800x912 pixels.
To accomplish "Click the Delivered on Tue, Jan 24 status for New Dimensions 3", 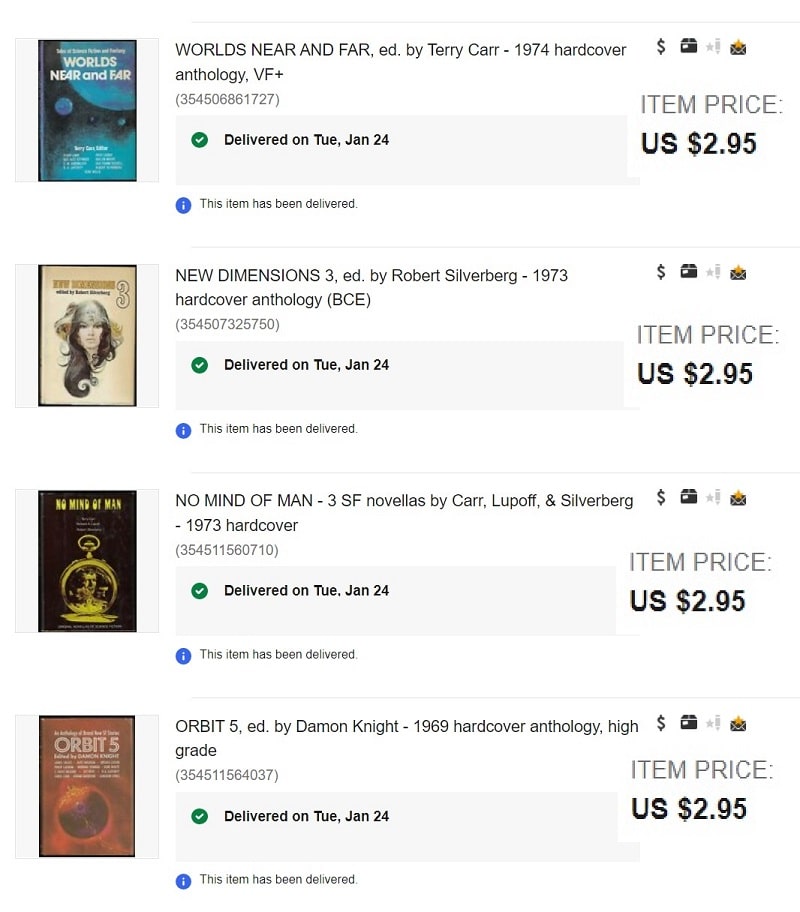I will [307, 365].
